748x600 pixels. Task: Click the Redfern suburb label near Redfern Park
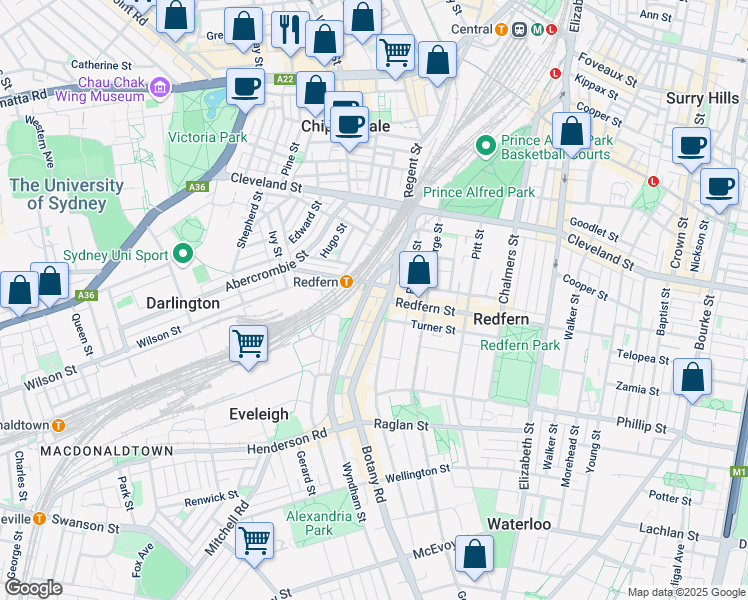[x=501, y=319]
